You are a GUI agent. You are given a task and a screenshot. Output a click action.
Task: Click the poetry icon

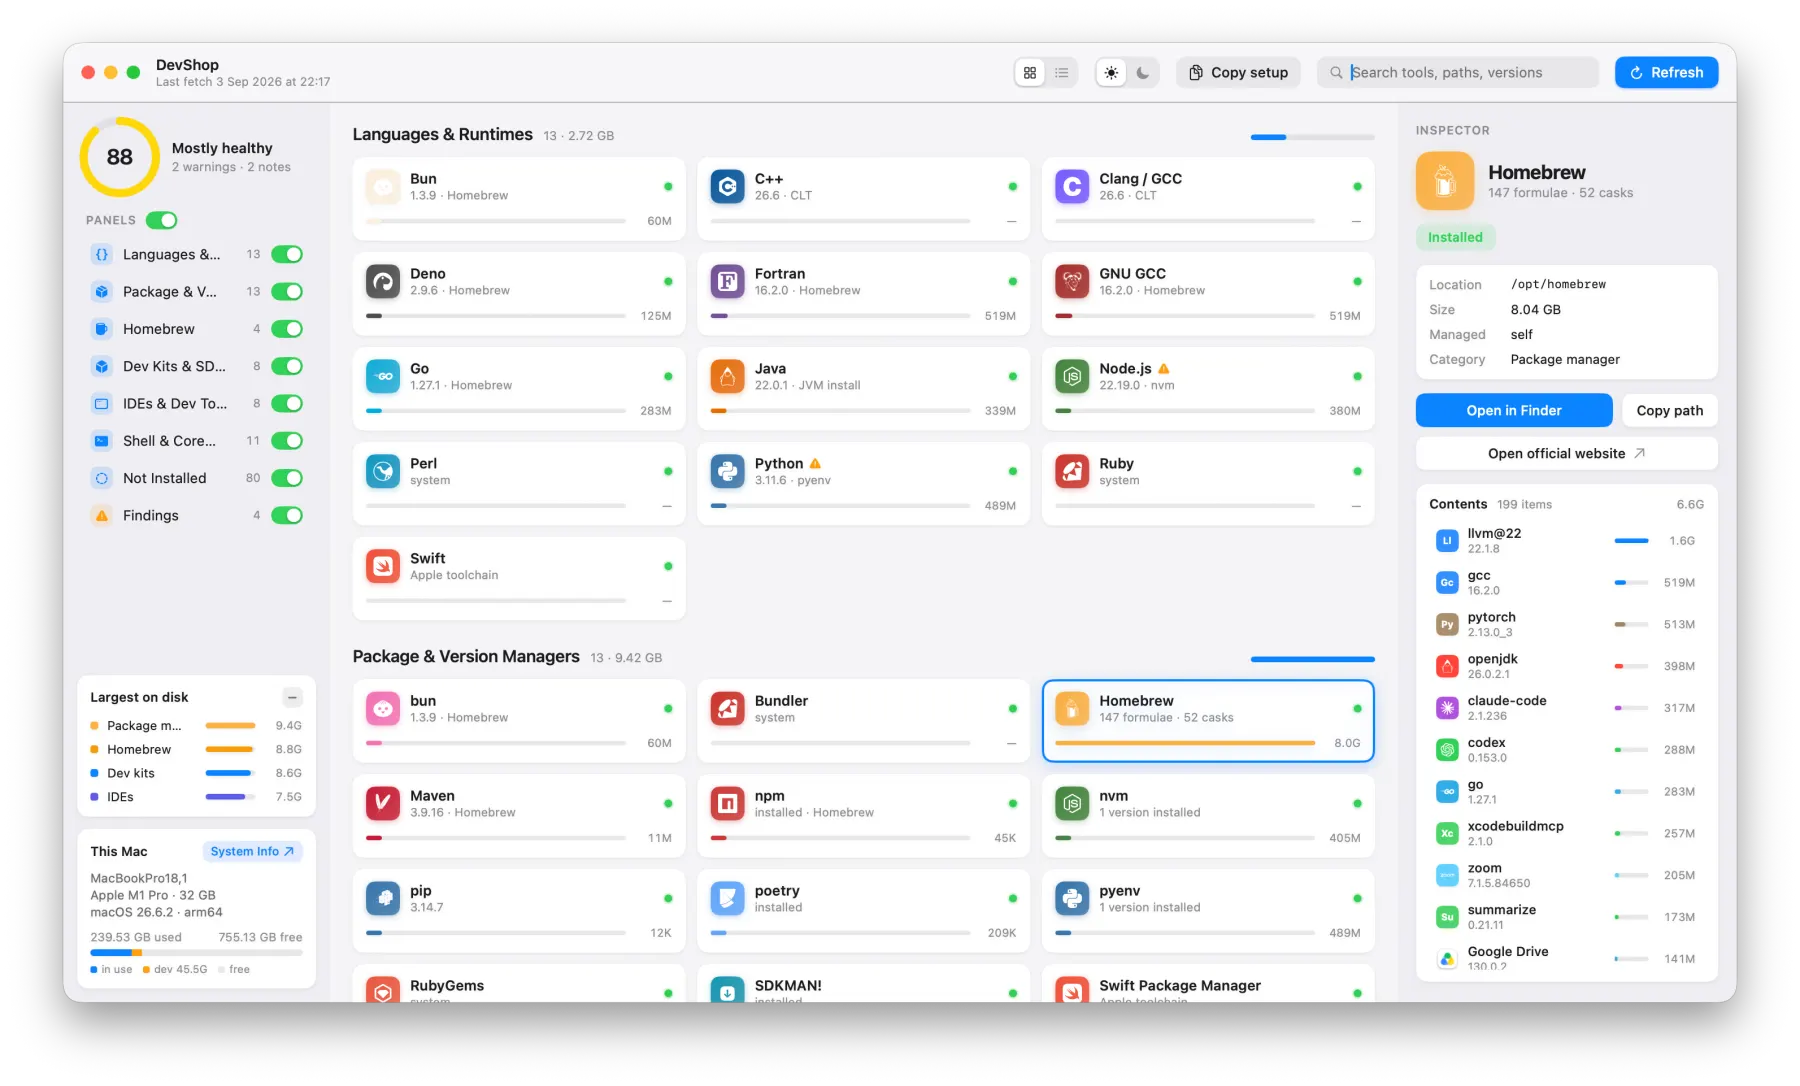pos(728,899)
